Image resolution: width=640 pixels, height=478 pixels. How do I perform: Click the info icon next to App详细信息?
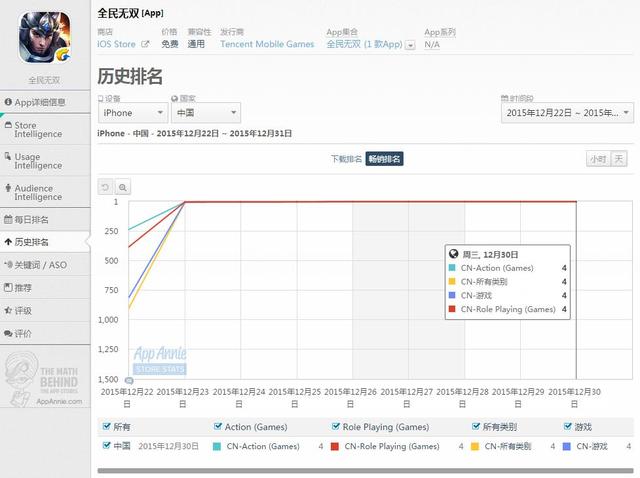(x=8, y=102)
